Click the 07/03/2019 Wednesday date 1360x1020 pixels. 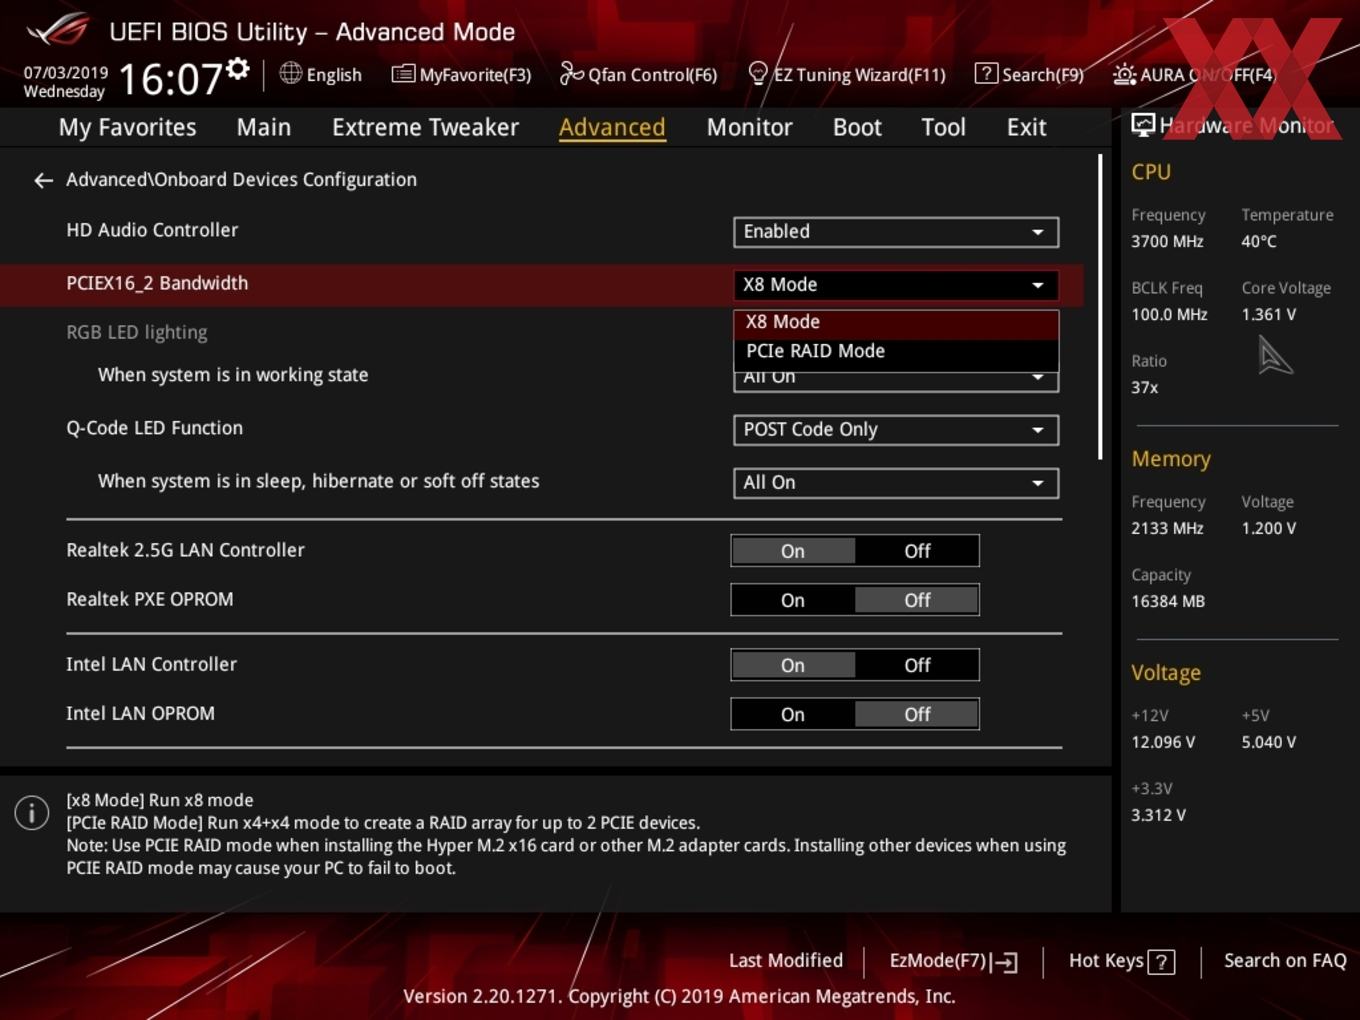tap(65, 82)
